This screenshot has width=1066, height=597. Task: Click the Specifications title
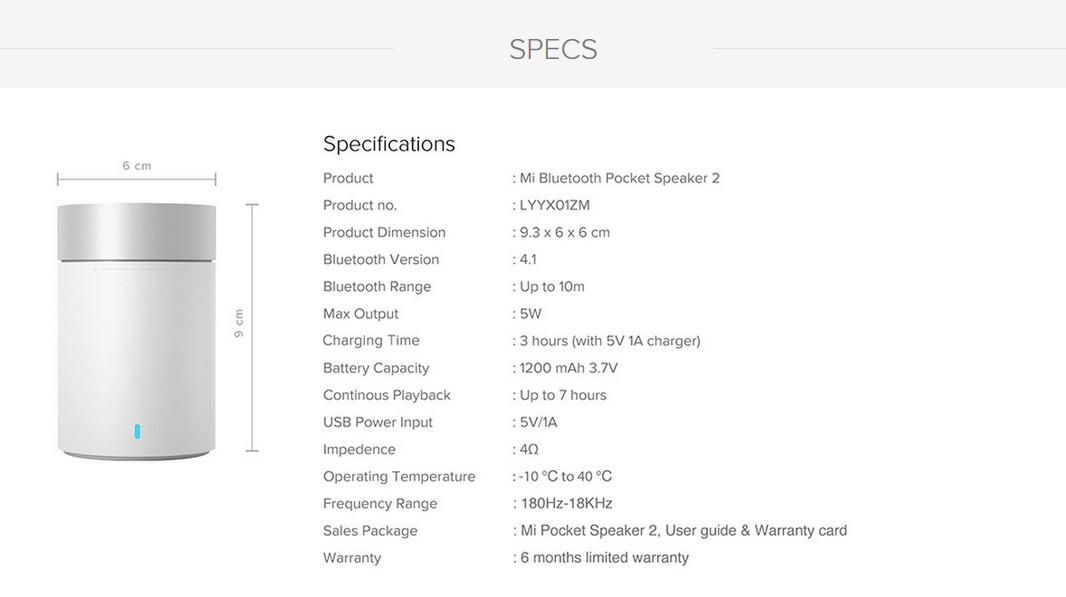389,144
